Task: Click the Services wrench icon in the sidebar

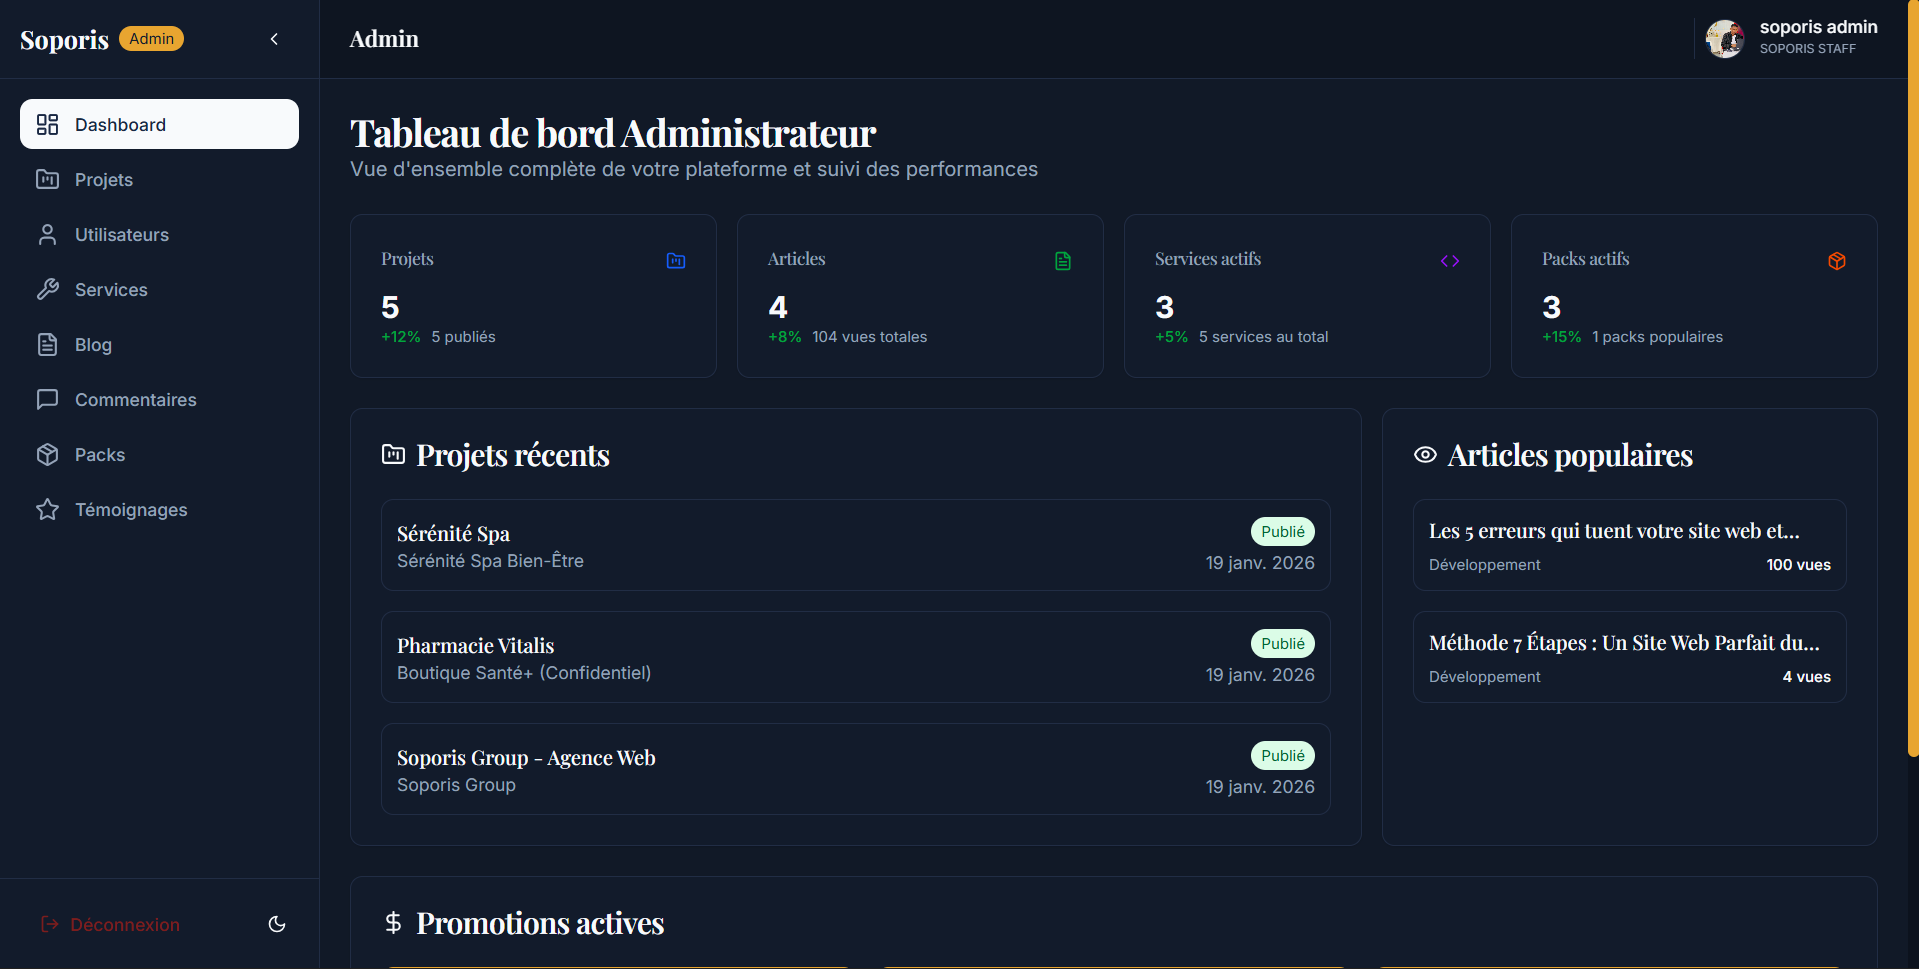Action: coord(47,290)
